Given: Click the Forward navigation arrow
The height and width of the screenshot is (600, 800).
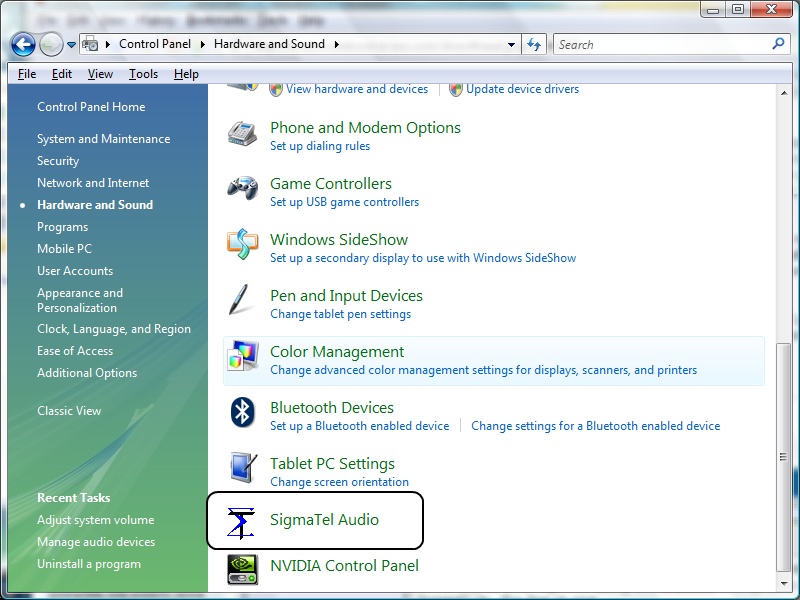Looking at the screenshot, I should pyautogui.click(x=51, y=45).
